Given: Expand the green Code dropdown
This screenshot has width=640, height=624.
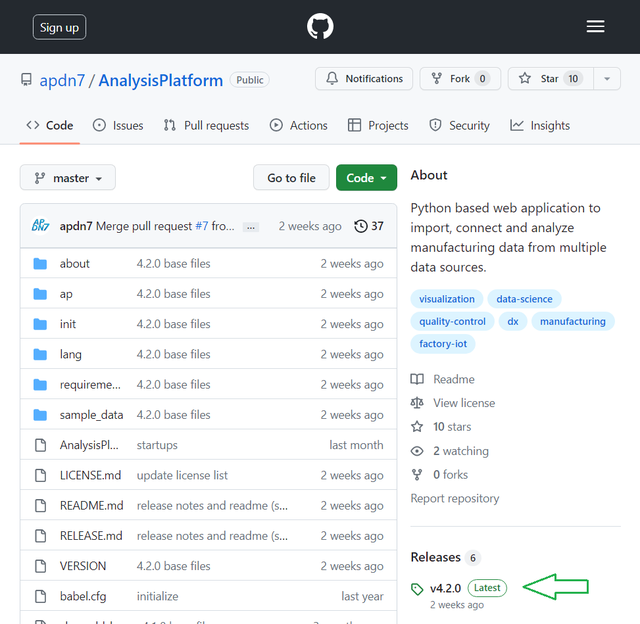Looking at the screenshot, I should 366,178.
